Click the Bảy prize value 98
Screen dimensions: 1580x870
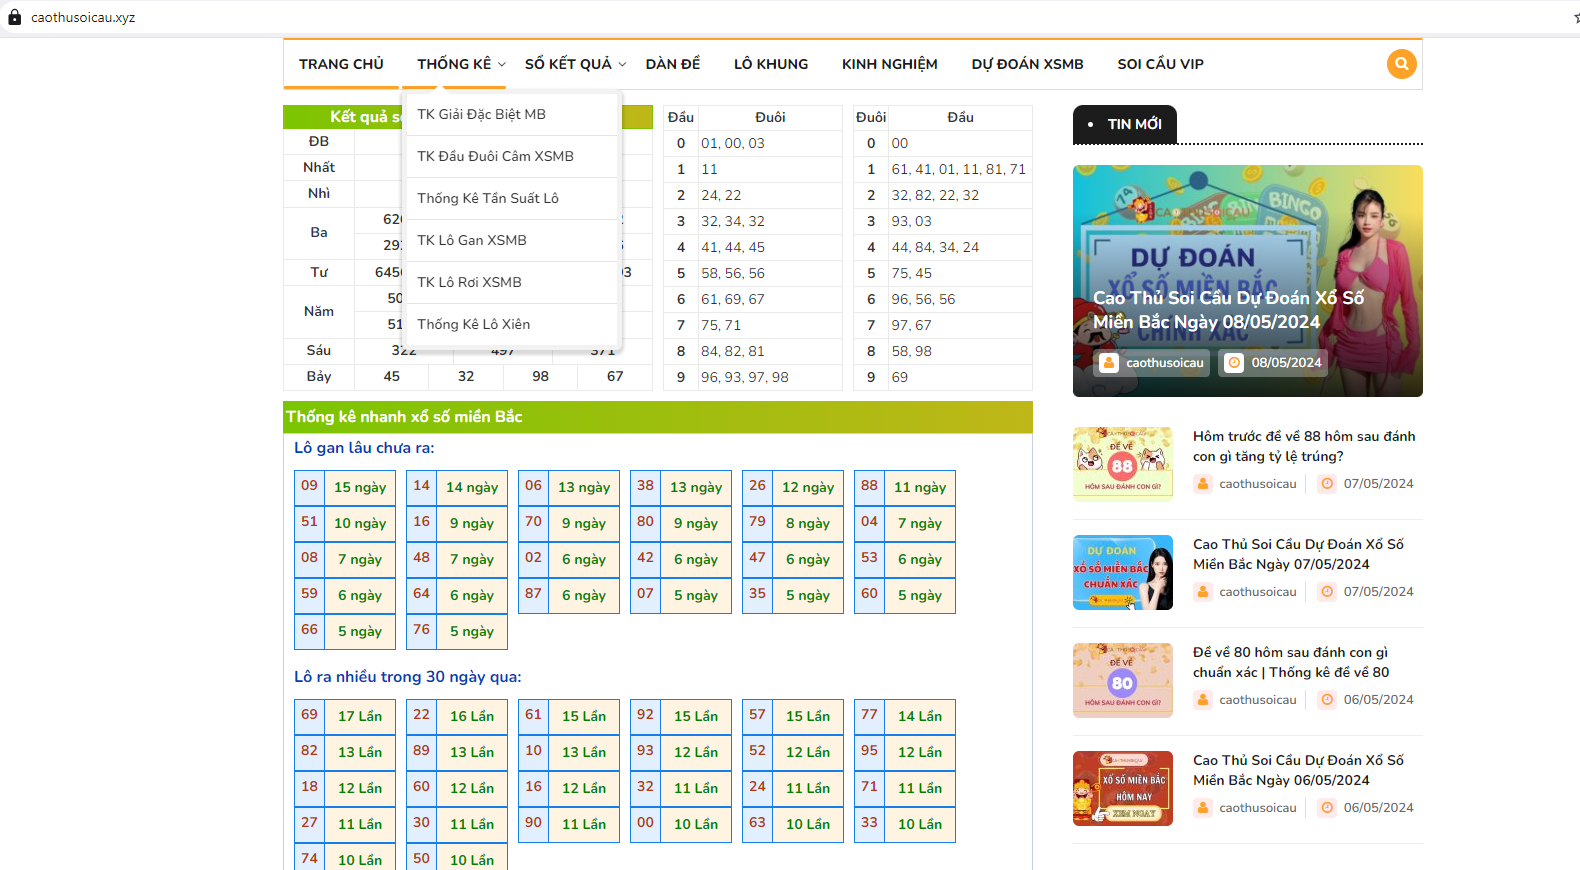541,376
